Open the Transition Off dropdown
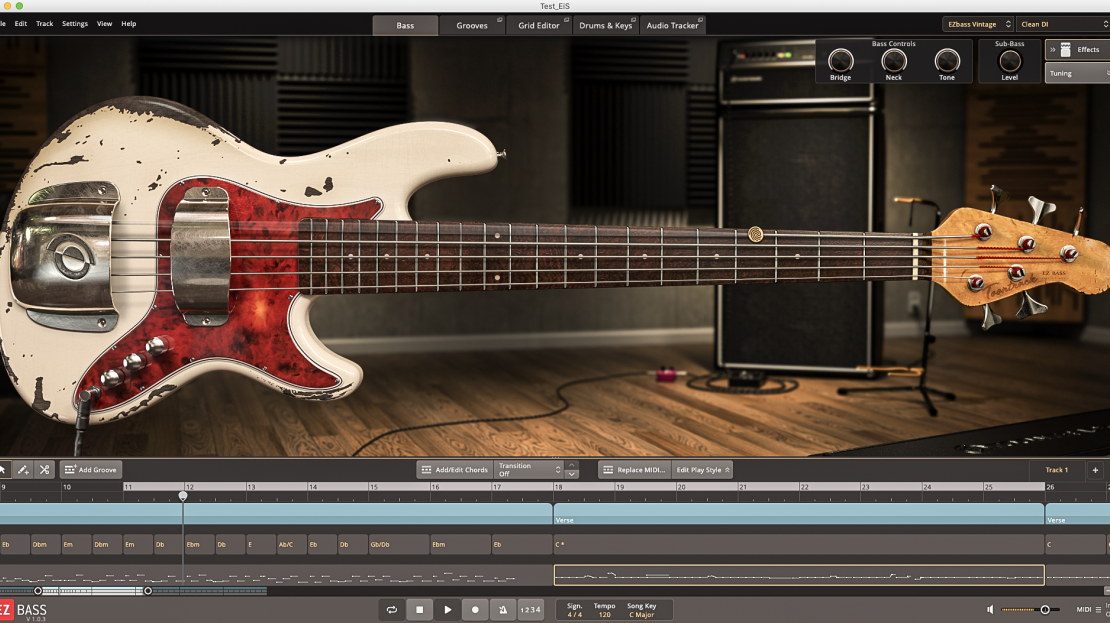 529,469
